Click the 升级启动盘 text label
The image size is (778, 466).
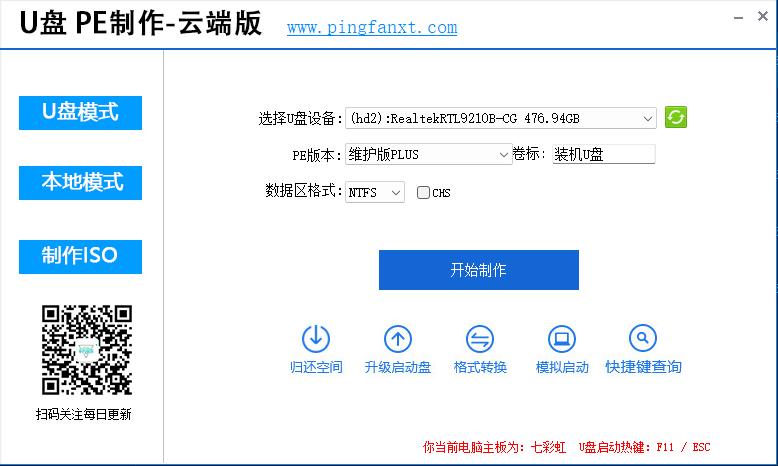point(398,367)
